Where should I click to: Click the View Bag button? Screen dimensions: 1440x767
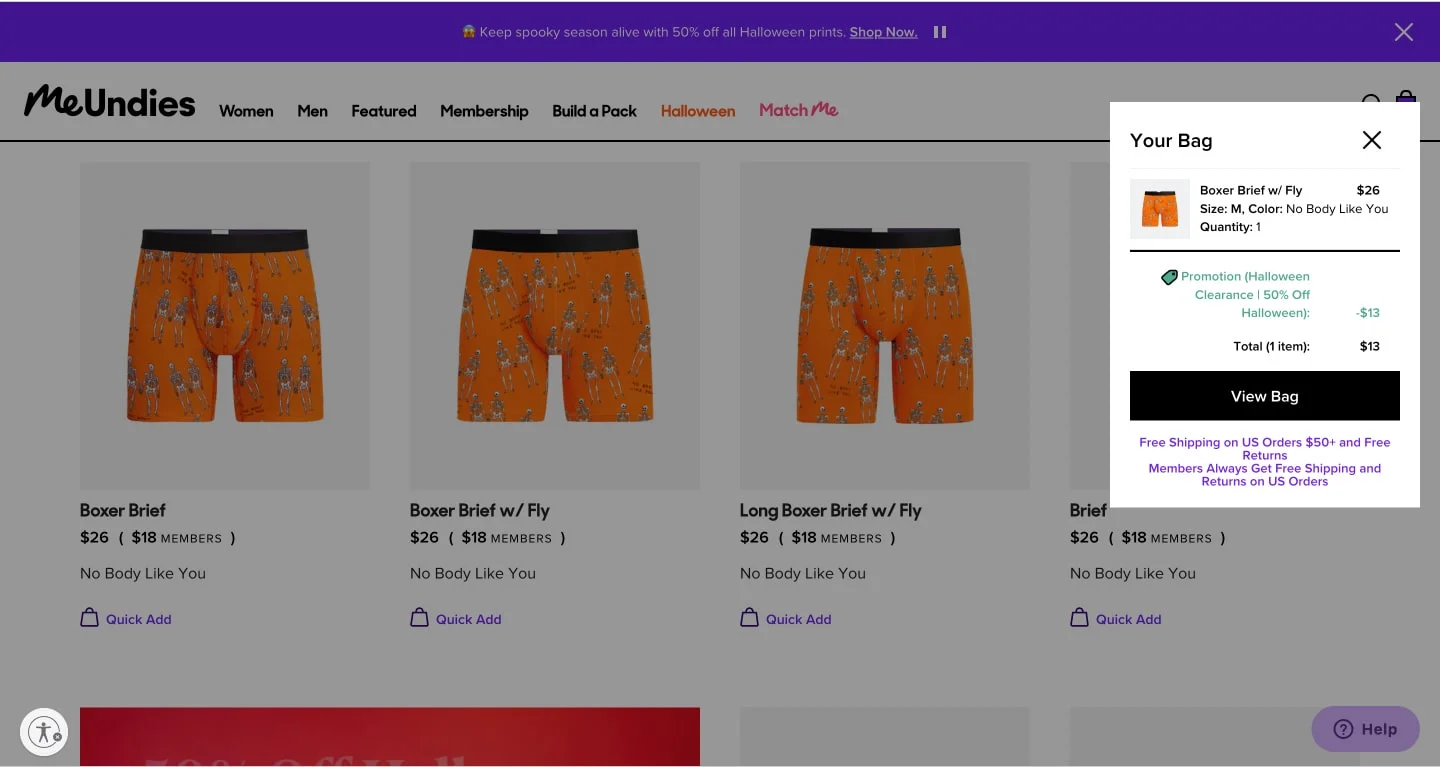[x=1264, y=395]
